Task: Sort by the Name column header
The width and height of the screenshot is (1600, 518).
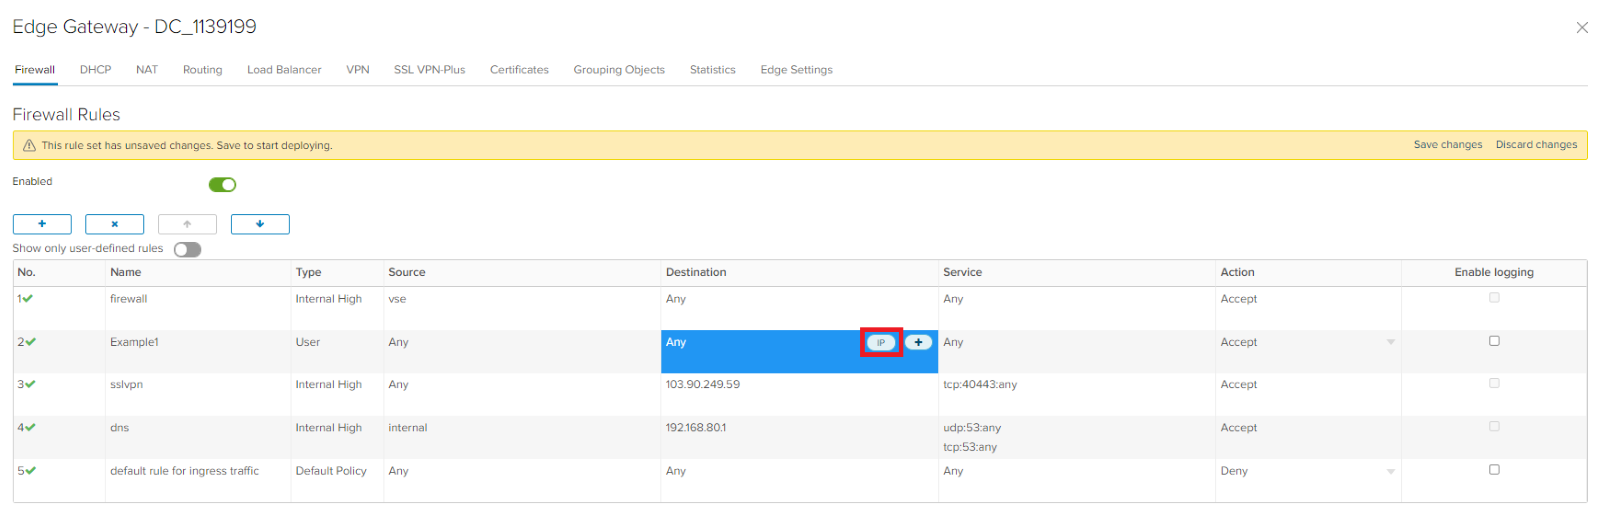Action: pos(125,272)
